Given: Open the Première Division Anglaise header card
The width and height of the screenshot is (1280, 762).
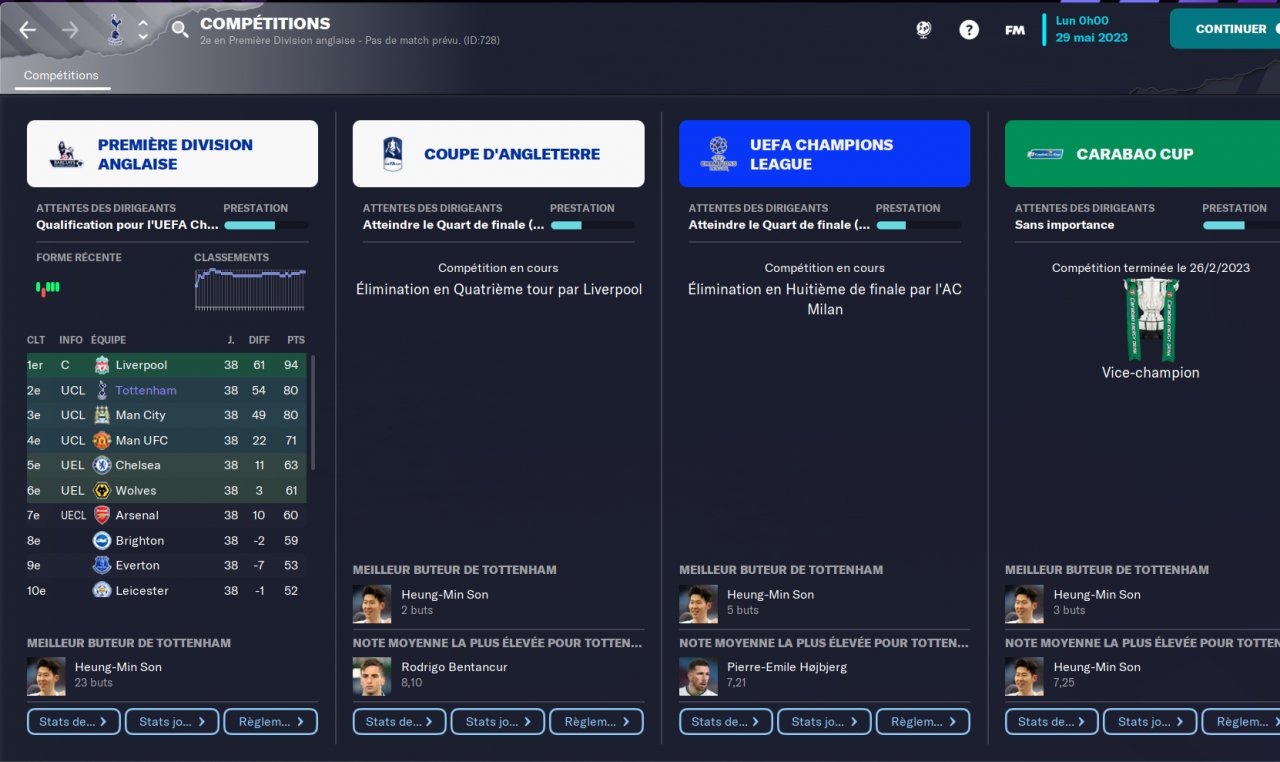Looking at the screenshot, I should [x=172, y=154].
